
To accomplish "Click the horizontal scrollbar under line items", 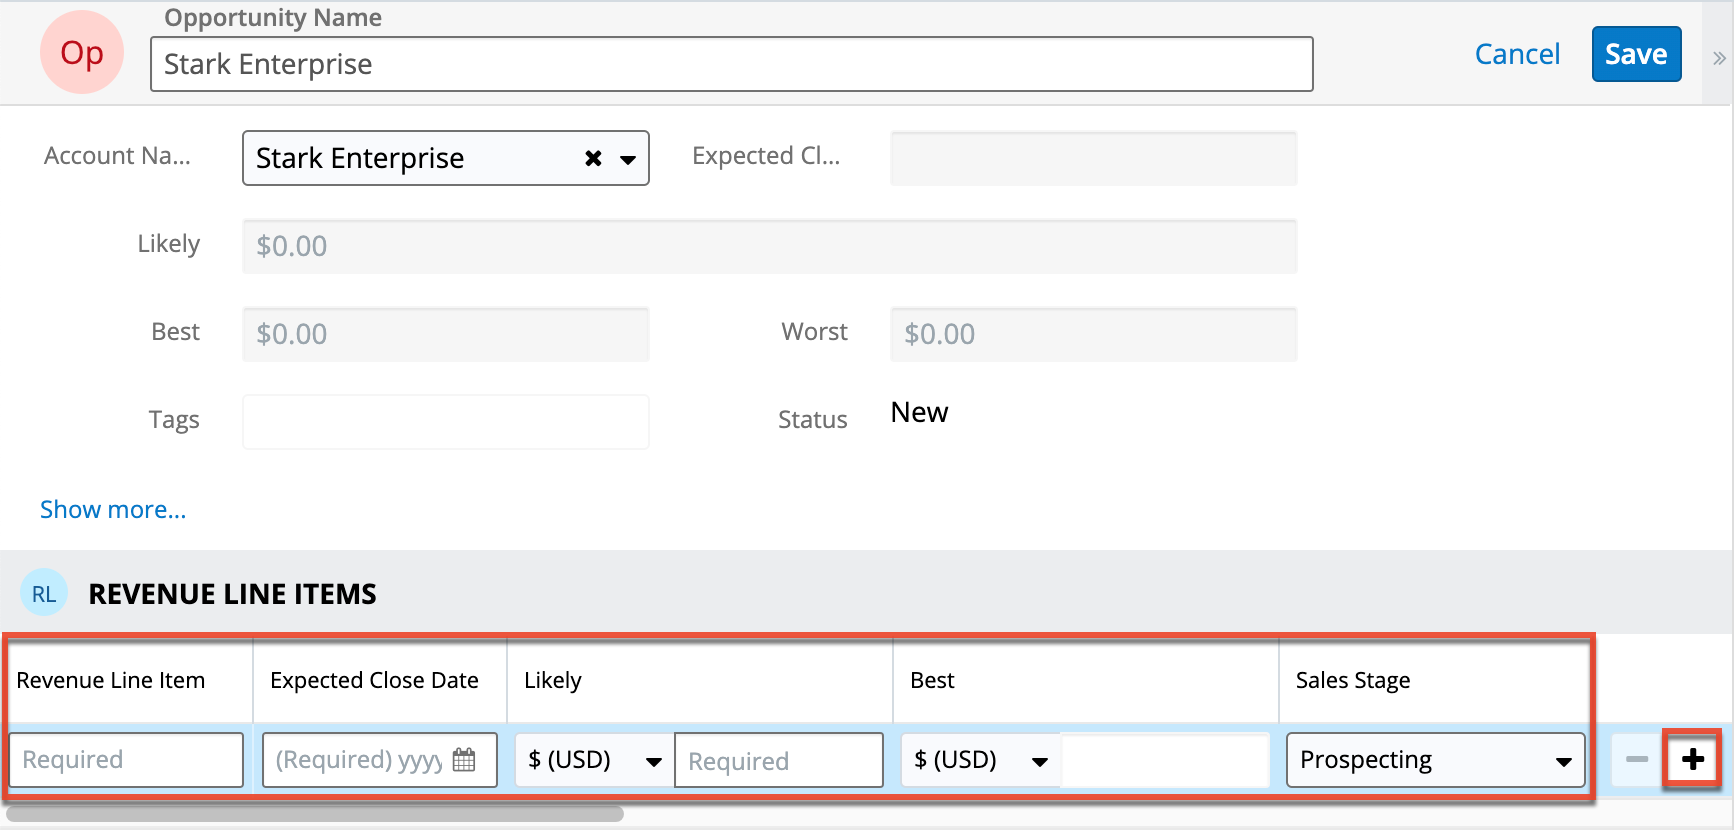I will [315, 814].
